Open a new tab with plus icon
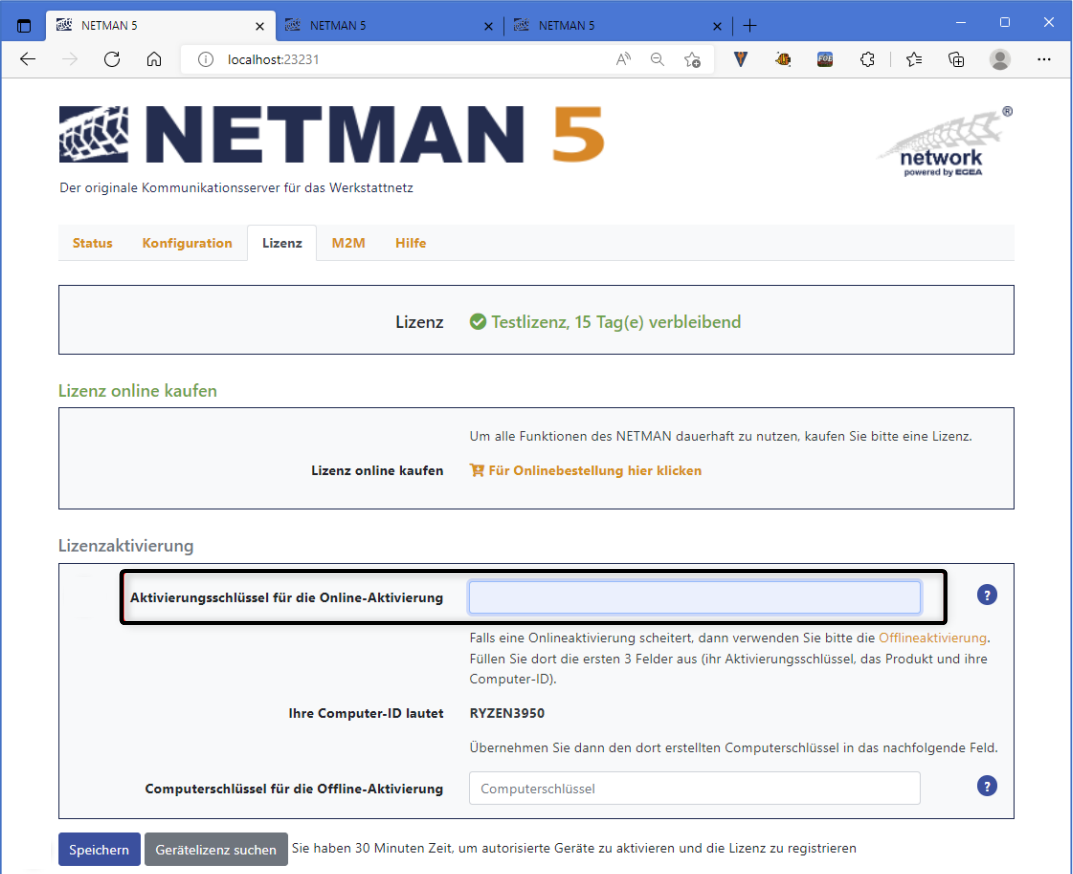 coord(750,26)
